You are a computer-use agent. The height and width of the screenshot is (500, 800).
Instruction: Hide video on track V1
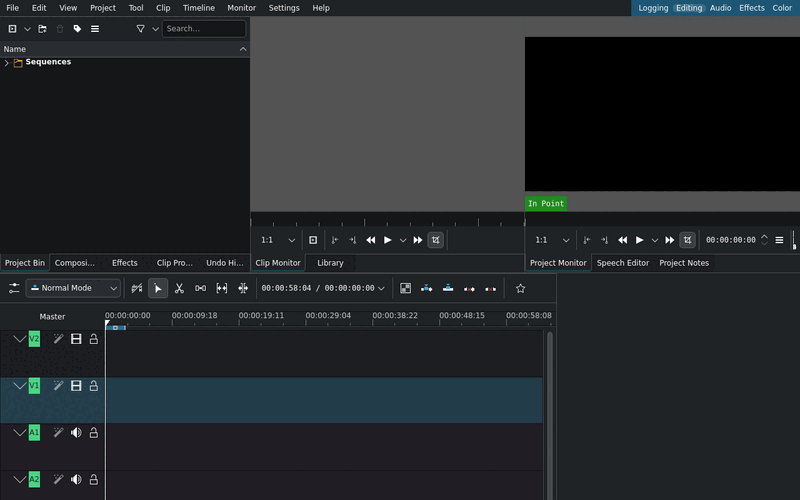[x=76, y=386]
